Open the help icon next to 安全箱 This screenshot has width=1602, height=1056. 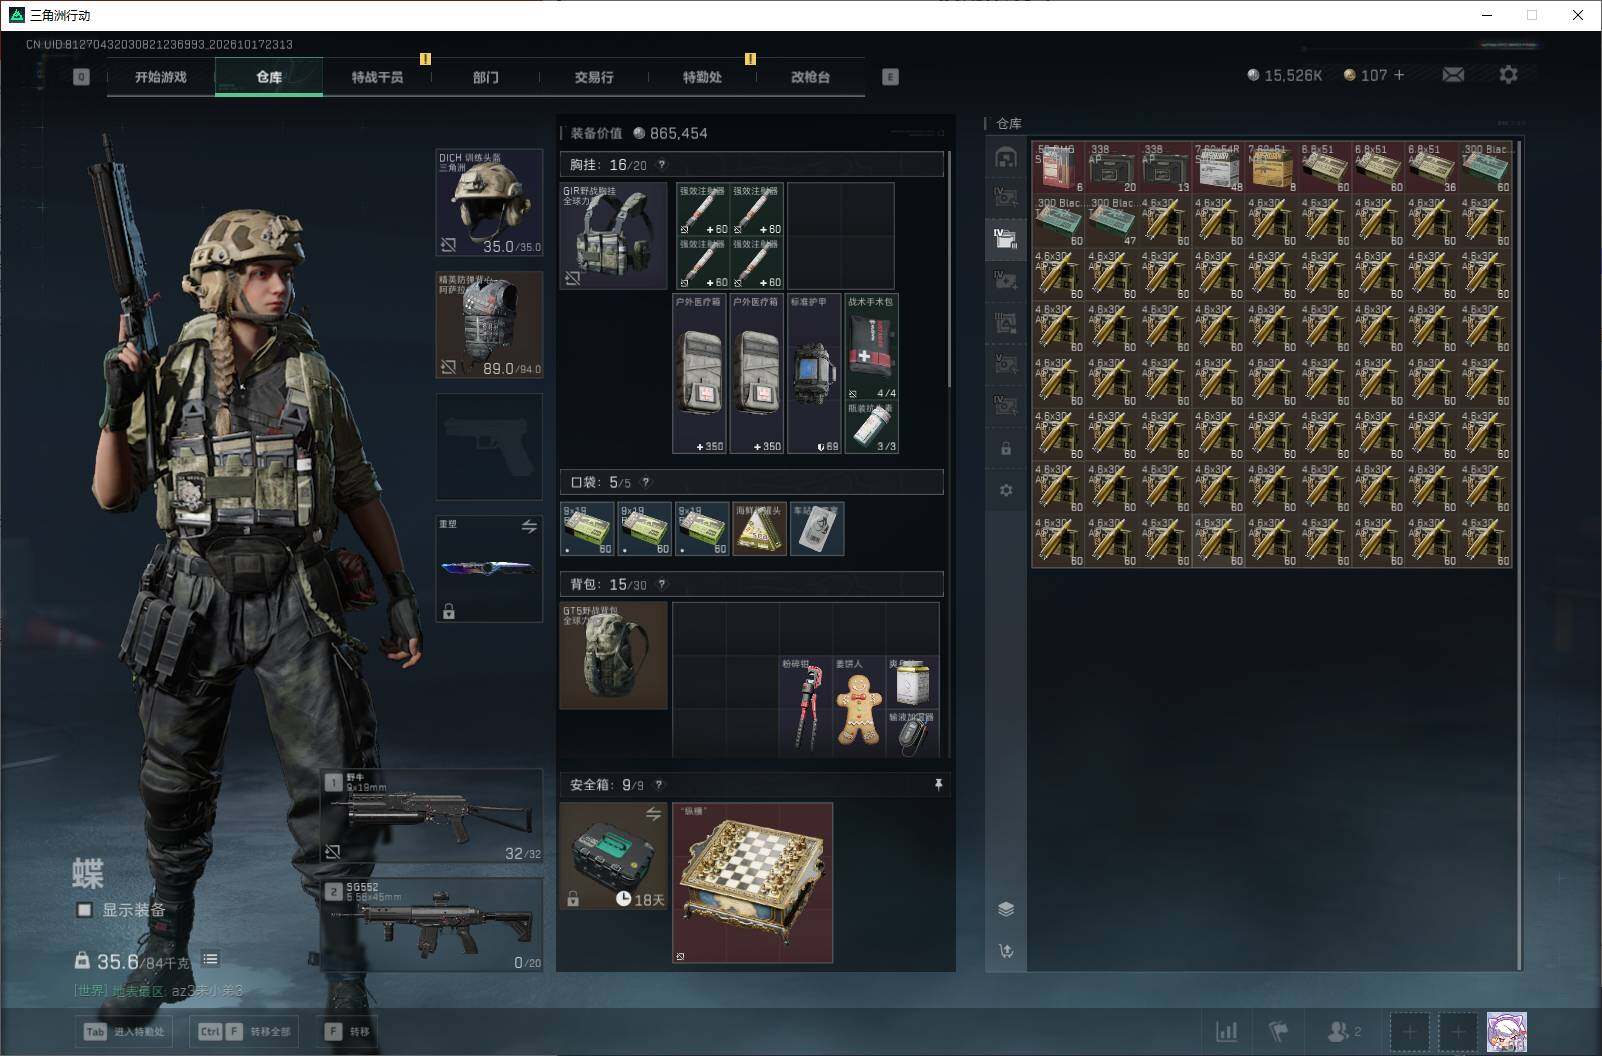[x=658, y=785]
